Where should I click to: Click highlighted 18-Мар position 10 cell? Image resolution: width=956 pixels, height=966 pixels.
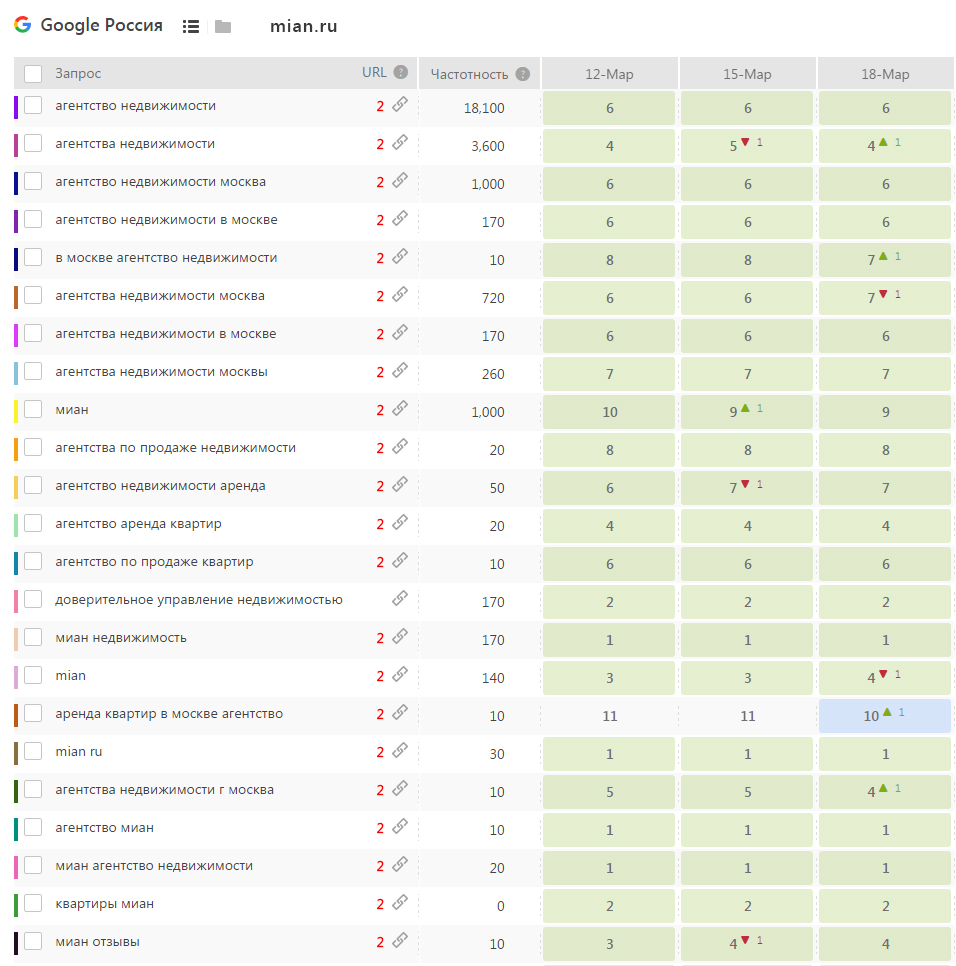click(885, 716)
